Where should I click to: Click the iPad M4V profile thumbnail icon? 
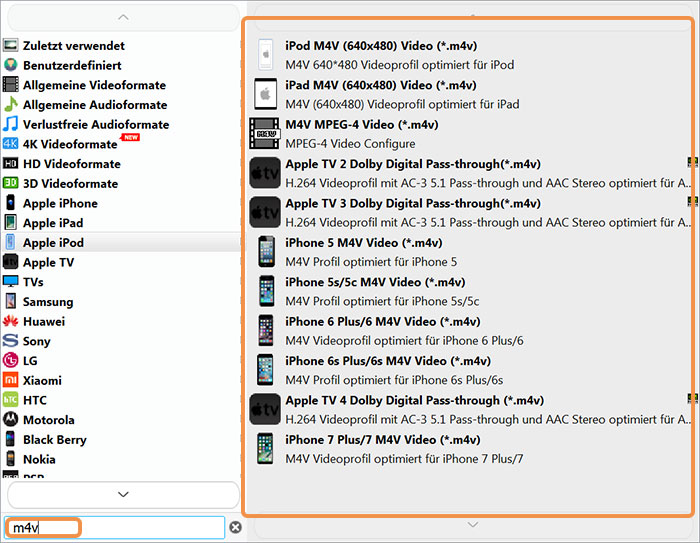266,94
